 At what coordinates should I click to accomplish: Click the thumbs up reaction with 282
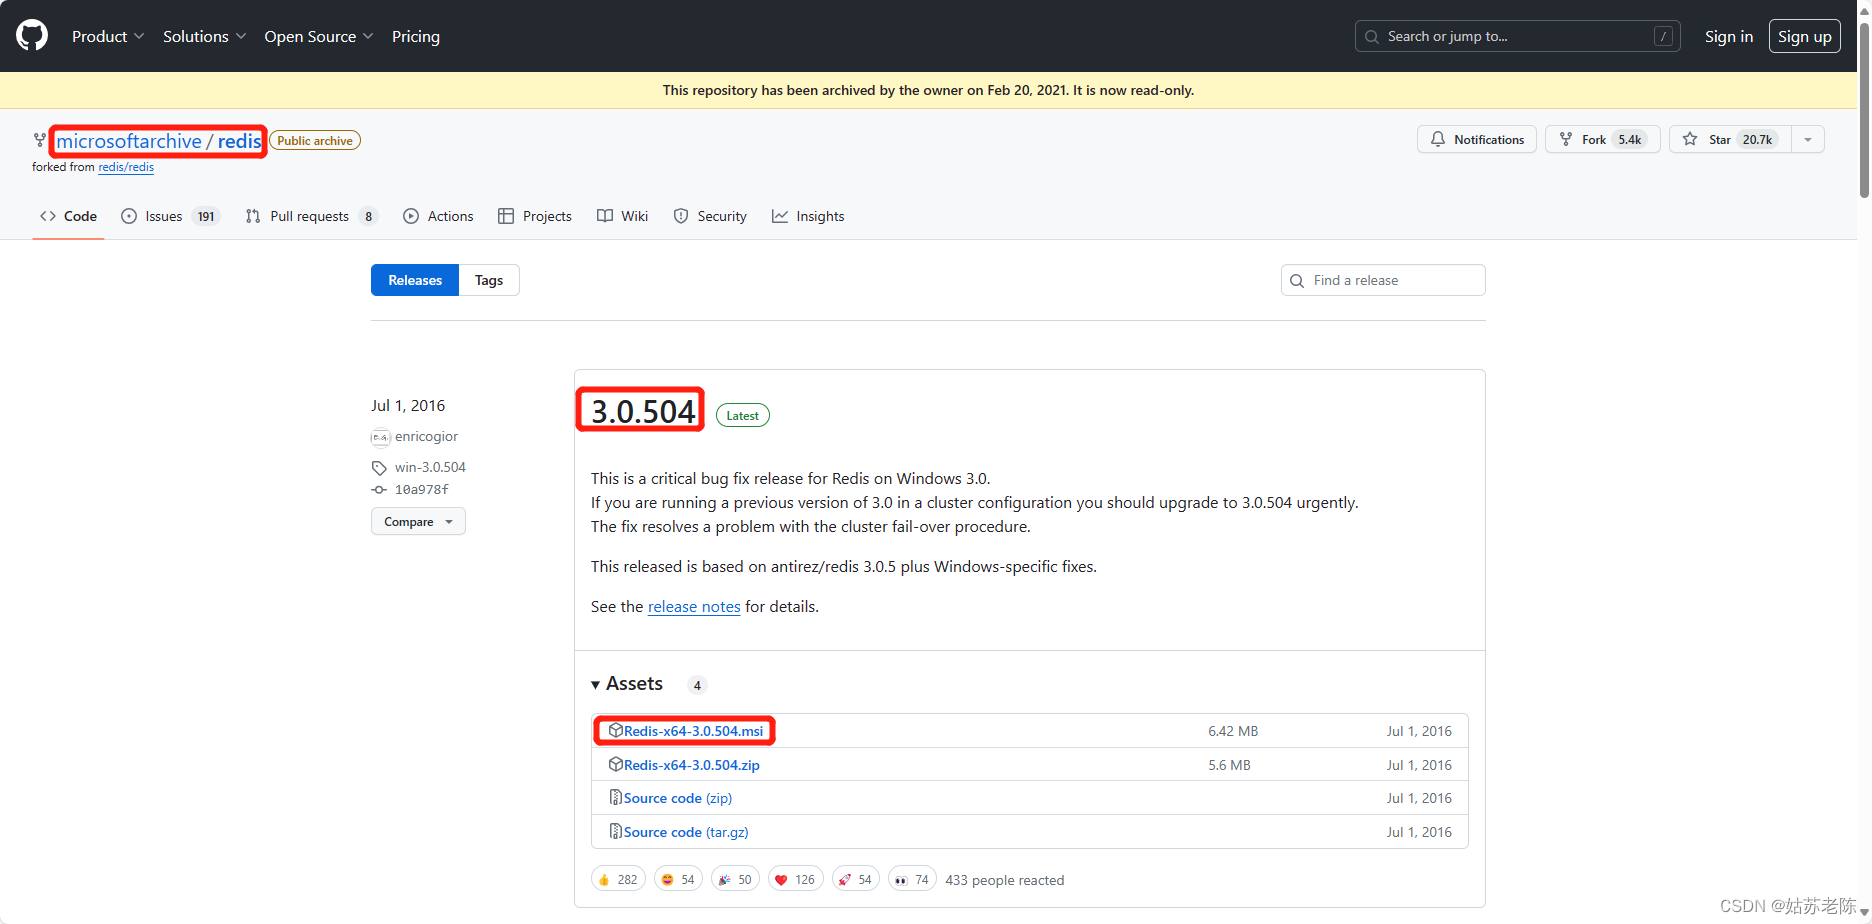pyautogui.click(x=618, y=879)
